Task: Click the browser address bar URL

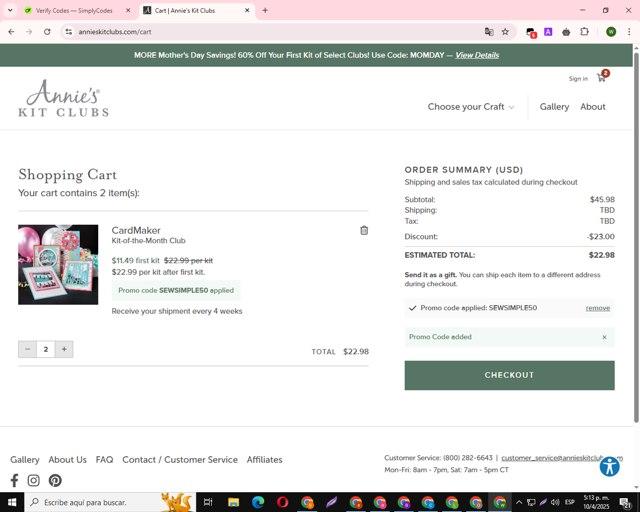Action: coord(115,32)
